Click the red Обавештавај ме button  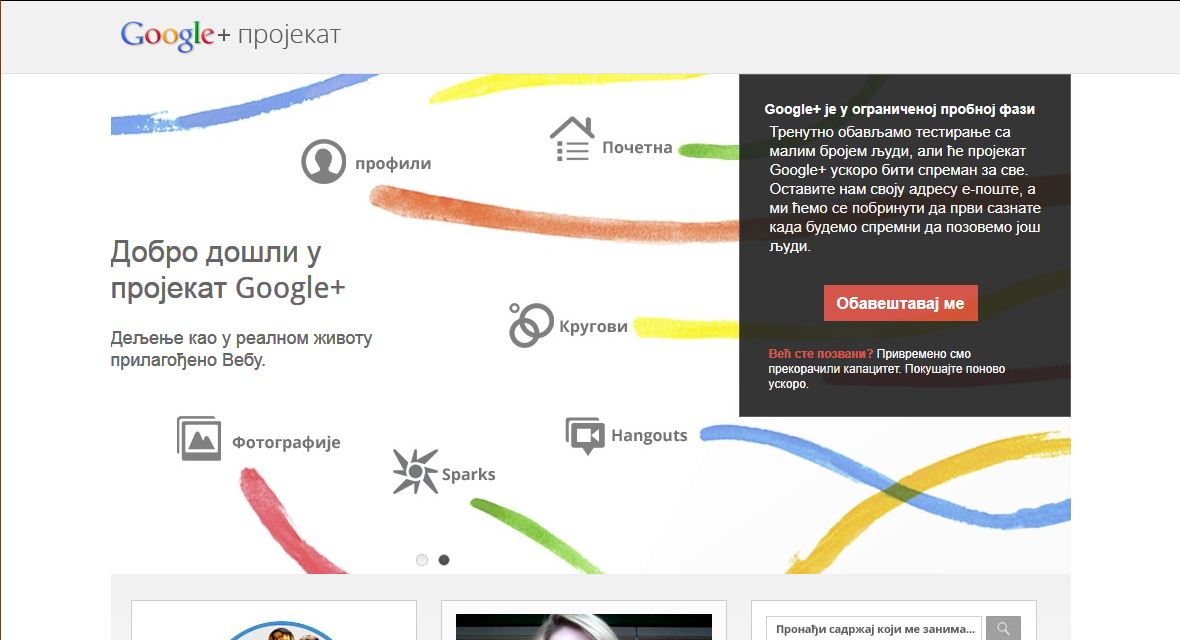pyautogui.click(x=901, y=303)
